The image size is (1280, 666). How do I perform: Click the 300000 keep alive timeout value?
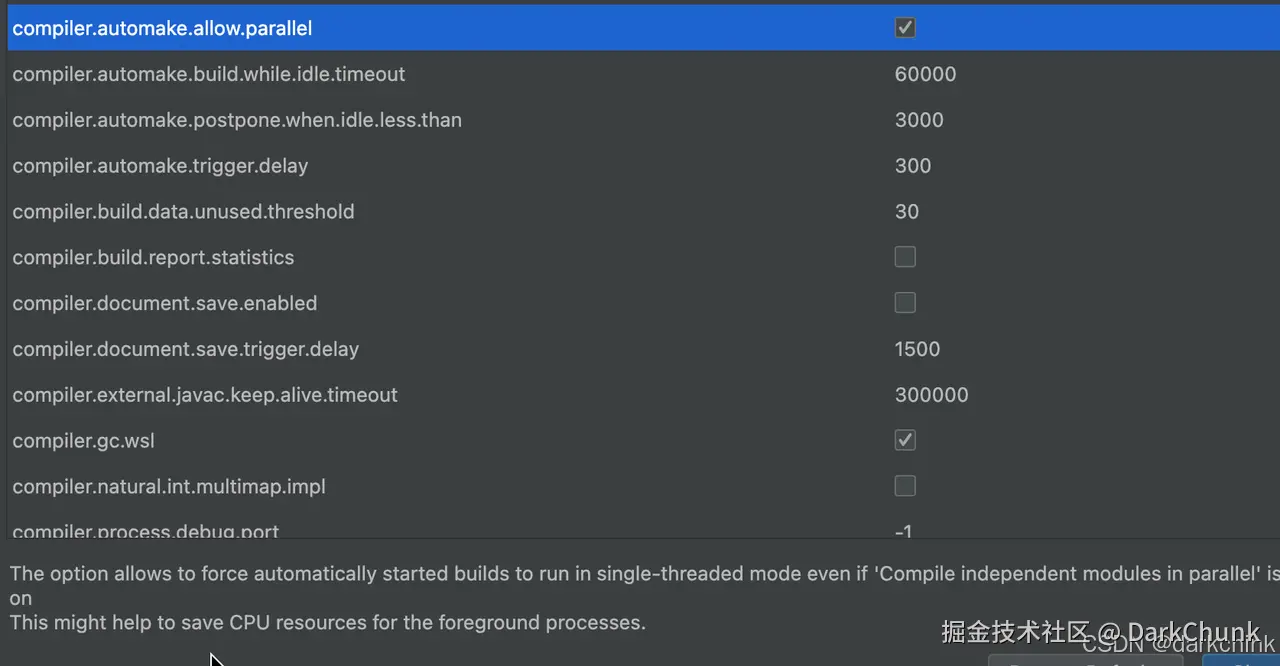coord(931,395)
